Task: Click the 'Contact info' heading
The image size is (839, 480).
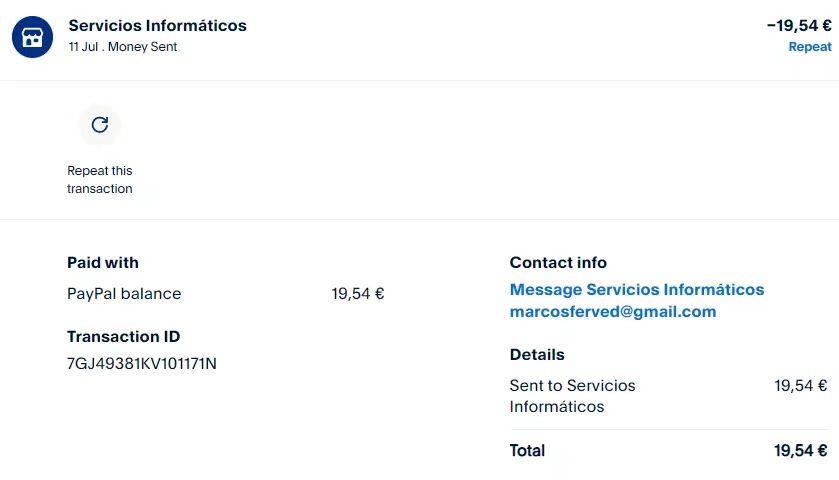Action: pyautogui.click(x=558, y=263)
